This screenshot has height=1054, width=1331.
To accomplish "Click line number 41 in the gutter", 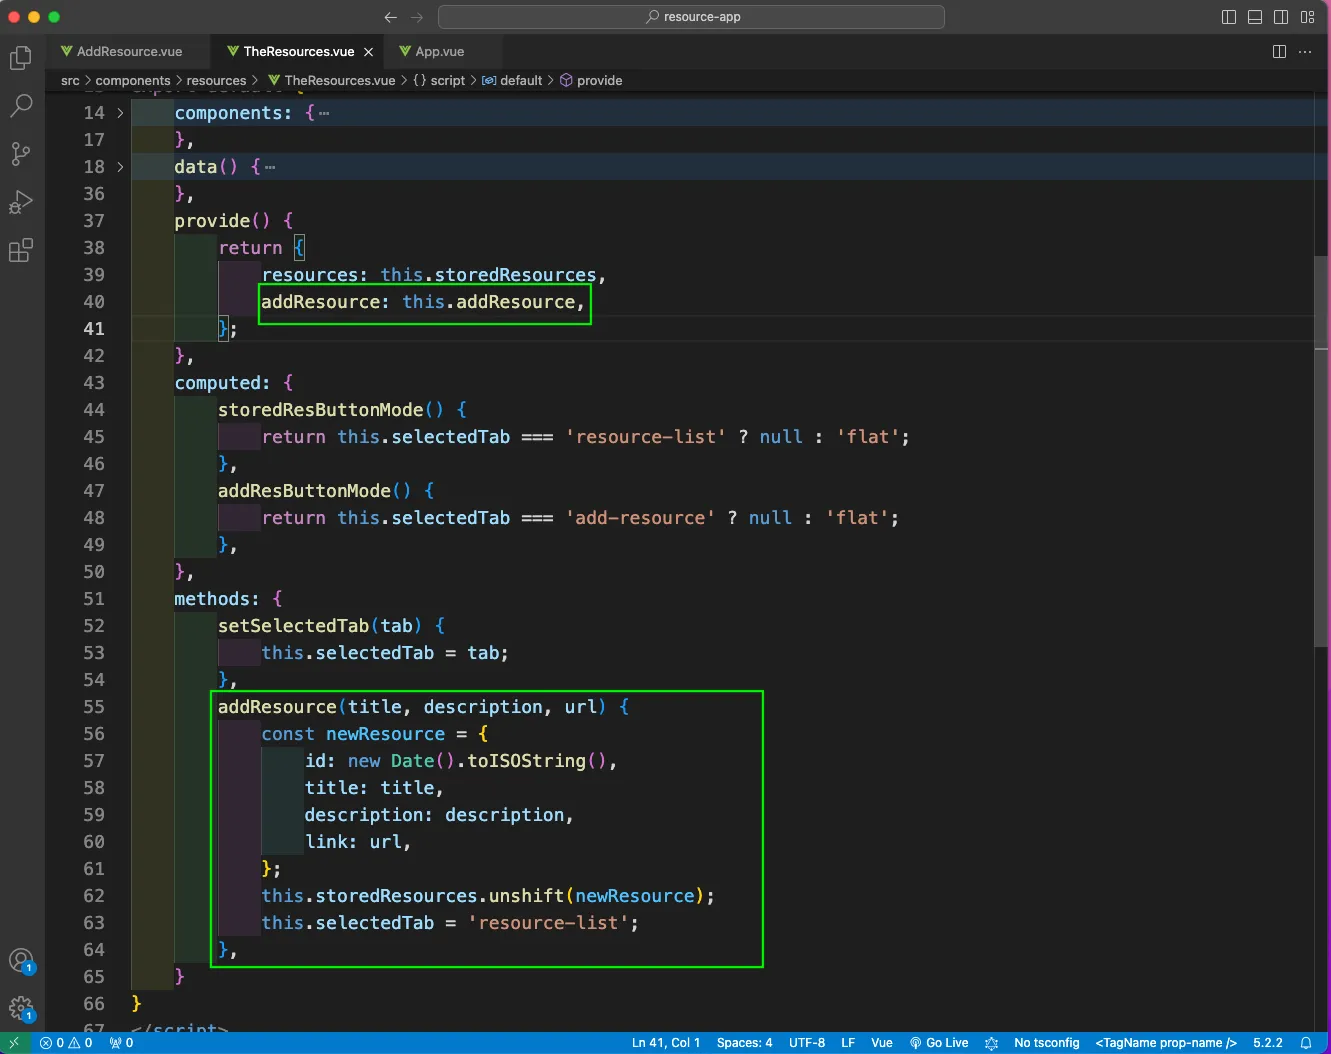I will 94,328.
